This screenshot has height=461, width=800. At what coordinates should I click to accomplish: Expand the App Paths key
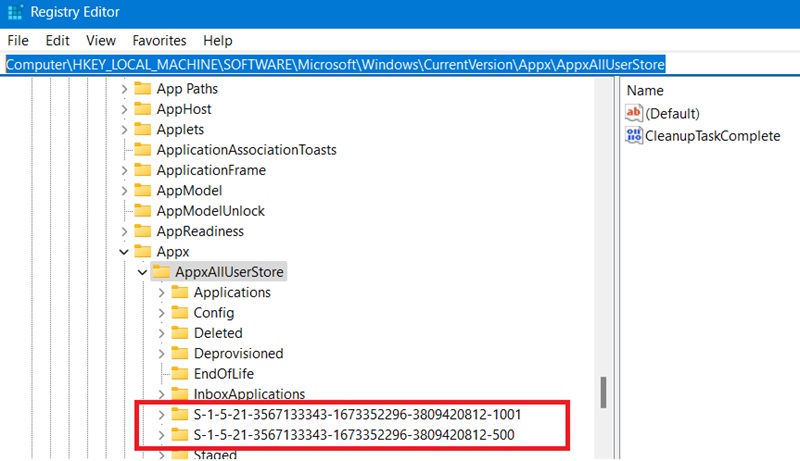click(x=124, y=89)
